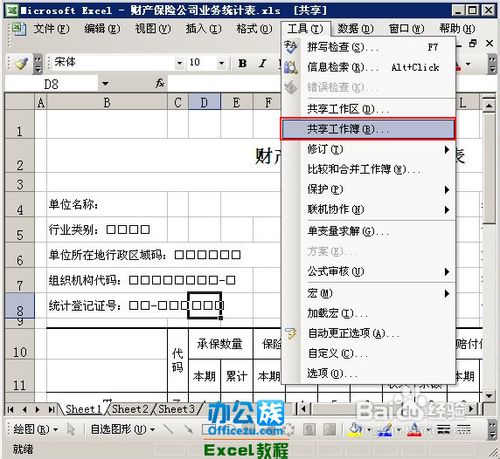Click the AutoCorrect lightning icon in the 工具 menu
This screenshot has width=500, height=459.
coord(291,333)
